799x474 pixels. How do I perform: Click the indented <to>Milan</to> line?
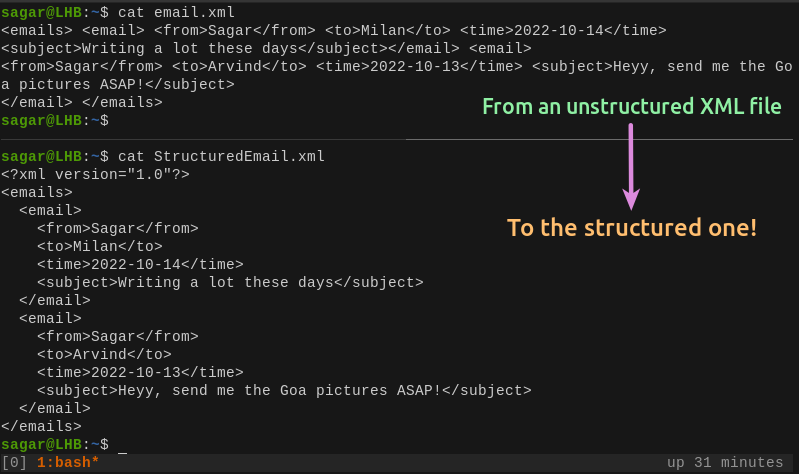click(x=99, y=247)
